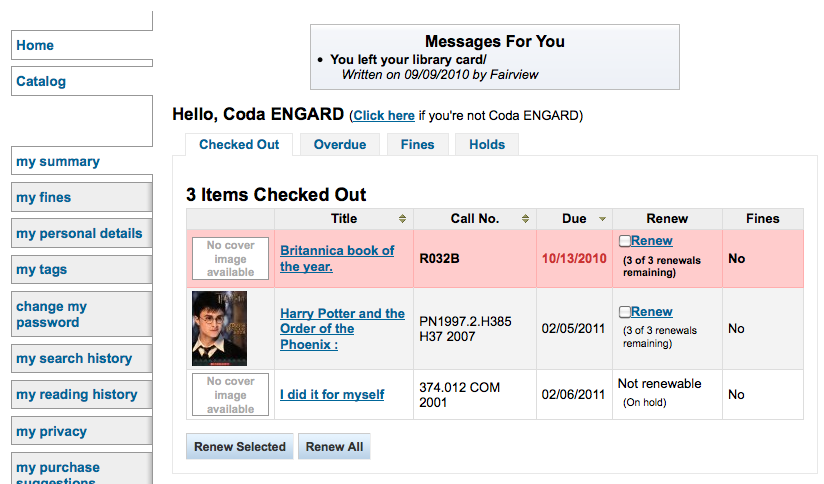Viewport: 824px width, 484px height.
Task: Switch to the Holds tab
Action: pos(487,145)
